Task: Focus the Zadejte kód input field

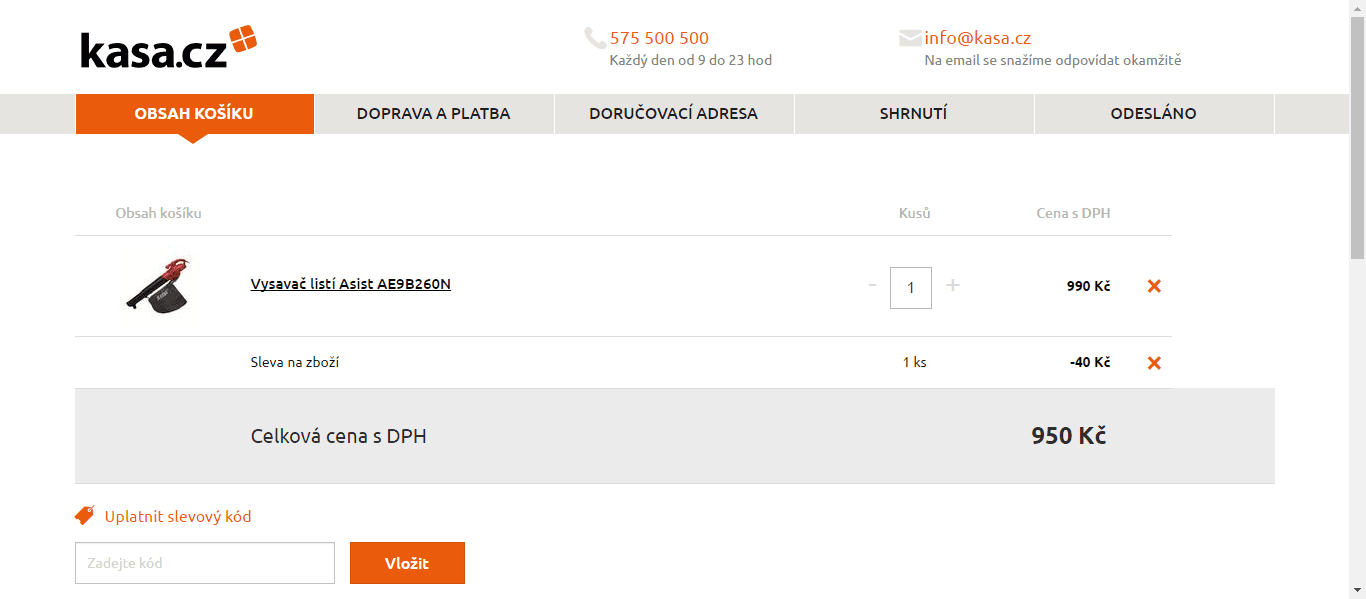Action: coord(205,563)
